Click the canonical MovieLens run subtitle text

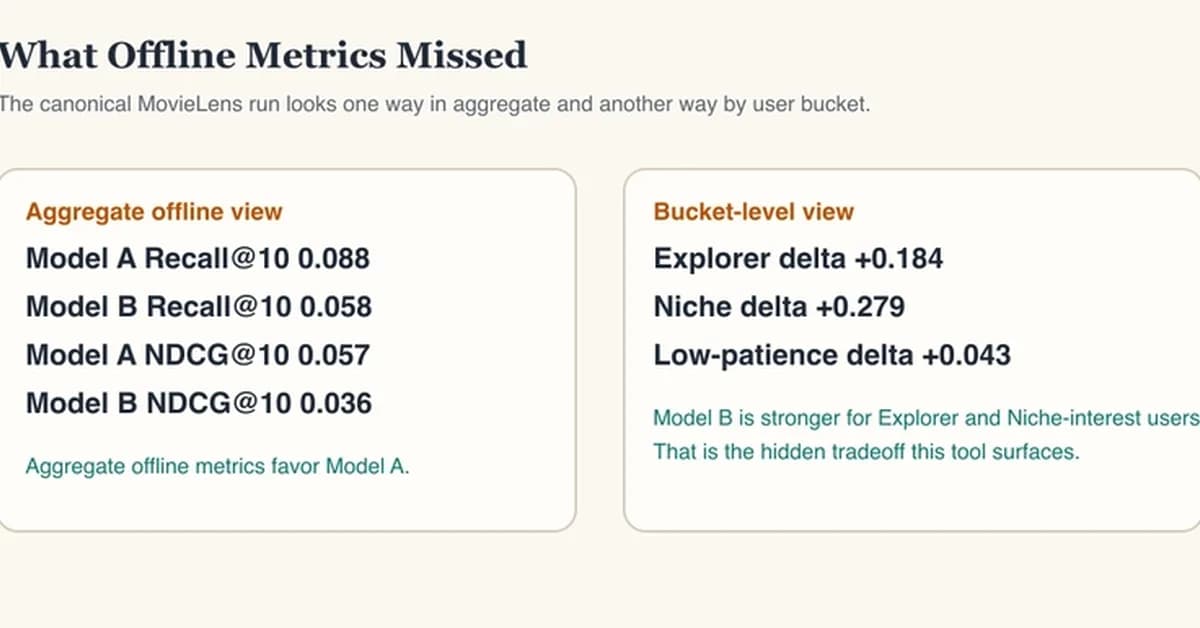click(434, 104)
